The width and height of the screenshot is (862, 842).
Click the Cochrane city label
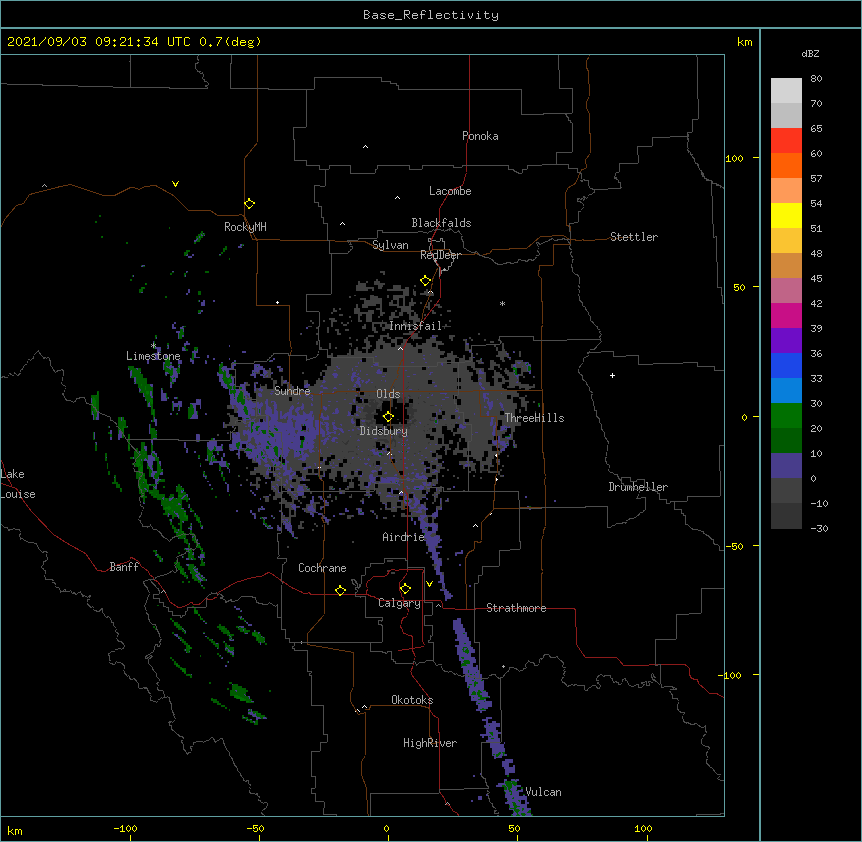(322, 568)
